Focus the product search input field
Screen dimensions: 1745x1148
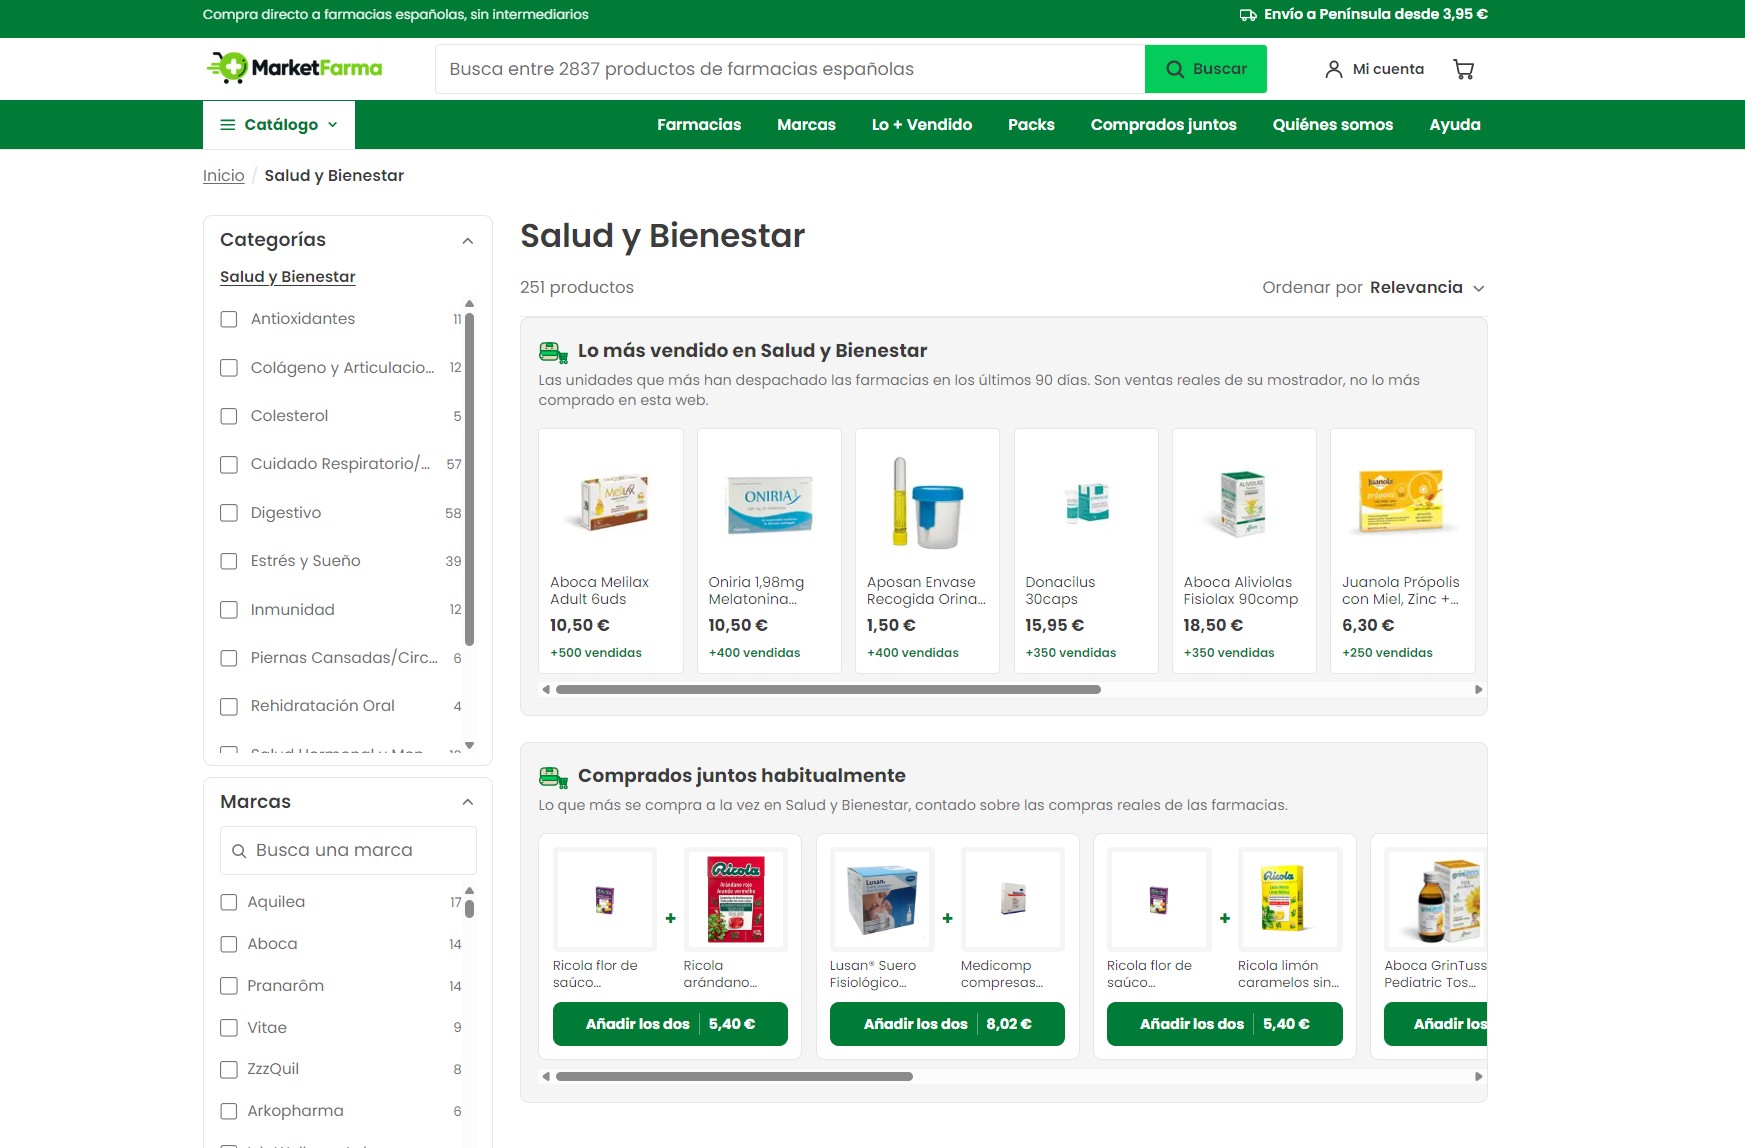(790, 69)
